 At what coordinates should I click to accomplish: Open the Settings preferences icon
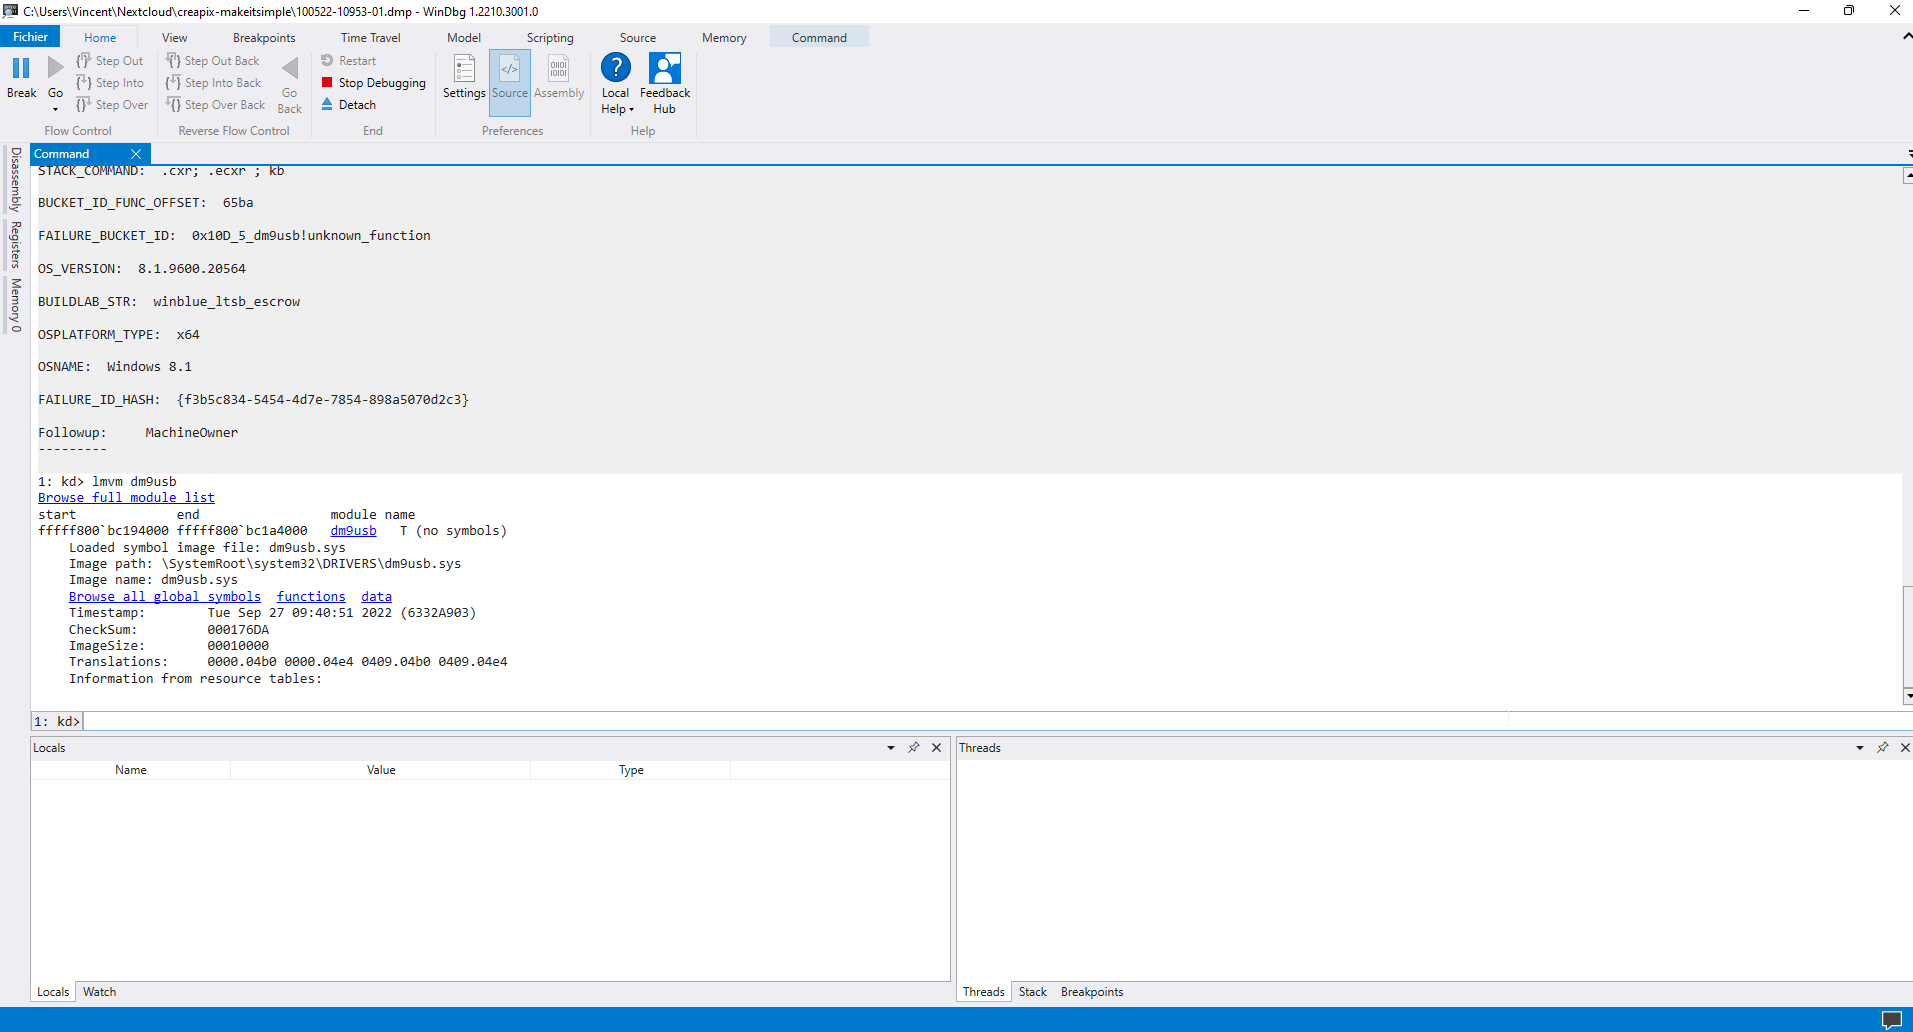click(464, 70)
